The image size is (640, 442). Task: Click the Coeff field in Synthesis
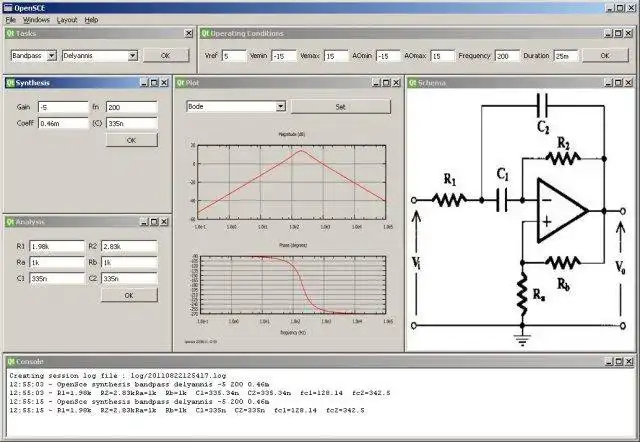[x=63, y=123]
